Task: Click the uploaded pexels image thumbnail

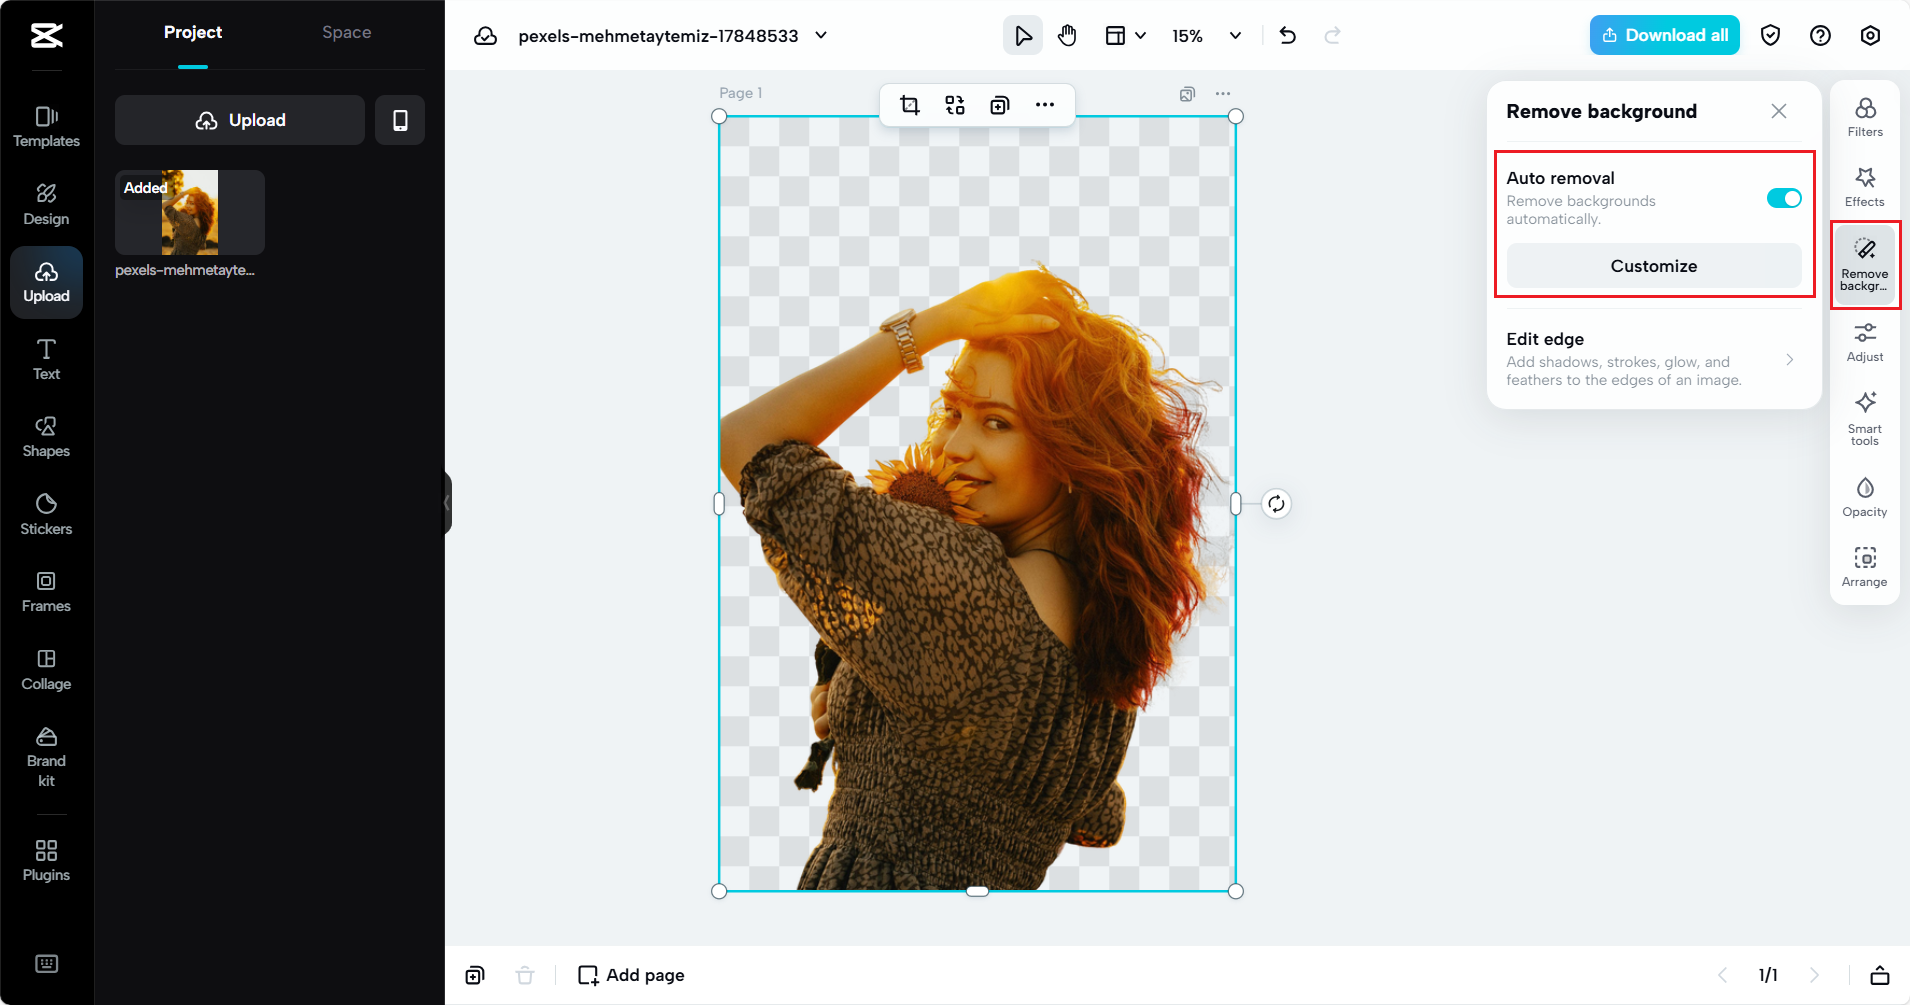Action: click(189, 212)
